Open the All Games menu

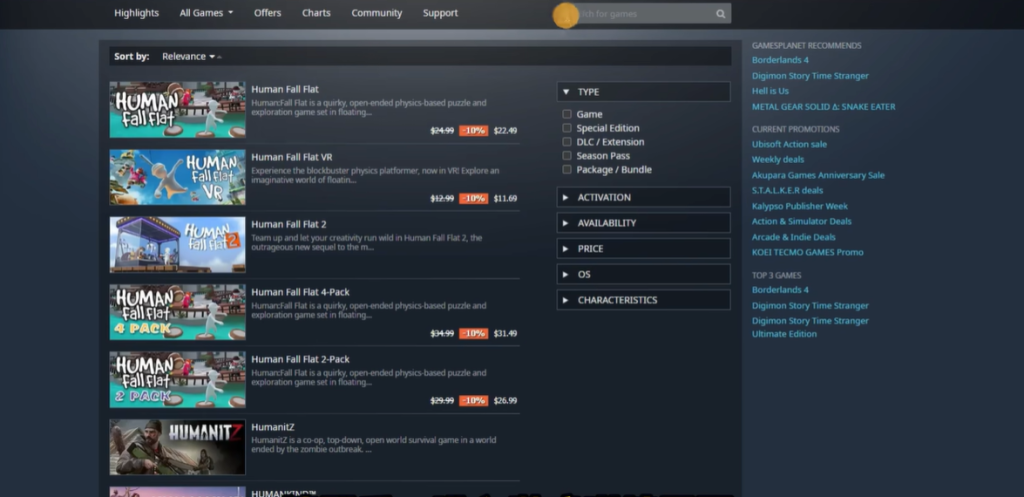pyautogui.click(x=206, y=13)
